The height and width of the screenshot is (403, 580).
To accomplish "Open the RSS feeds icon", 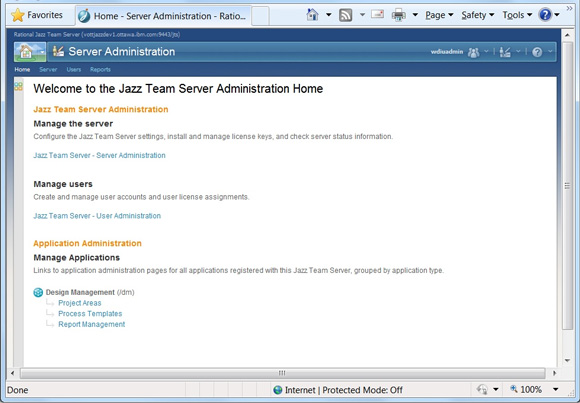I will coord(345,15).
